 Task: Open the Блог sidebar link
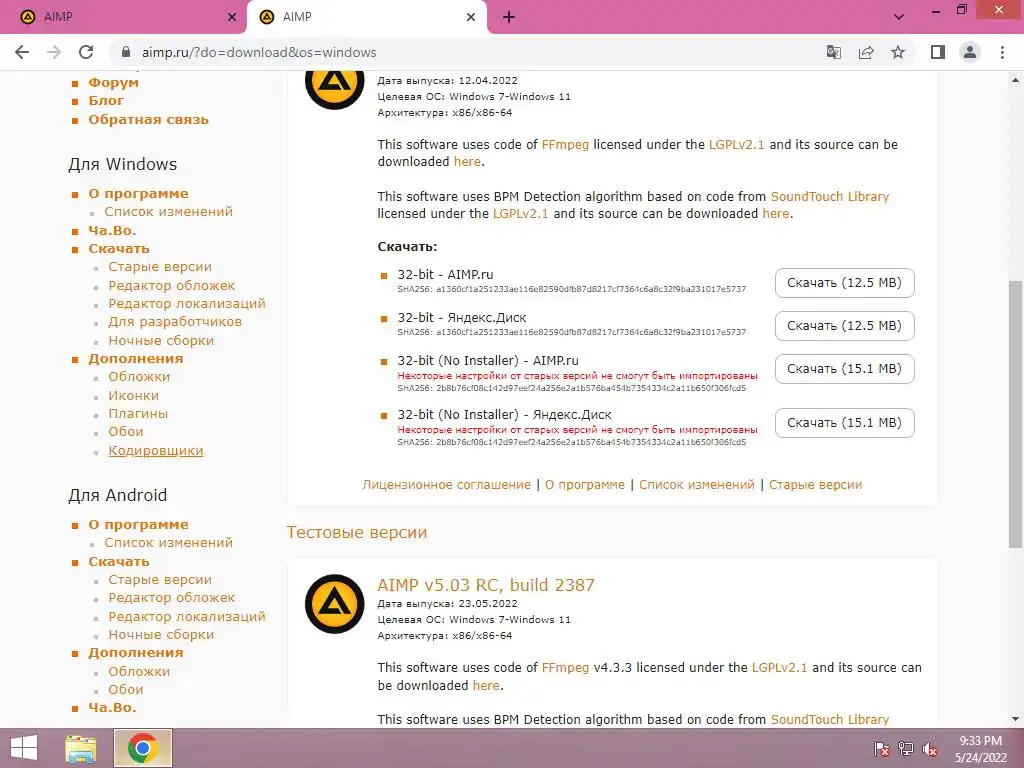click(x=106, y=101)
